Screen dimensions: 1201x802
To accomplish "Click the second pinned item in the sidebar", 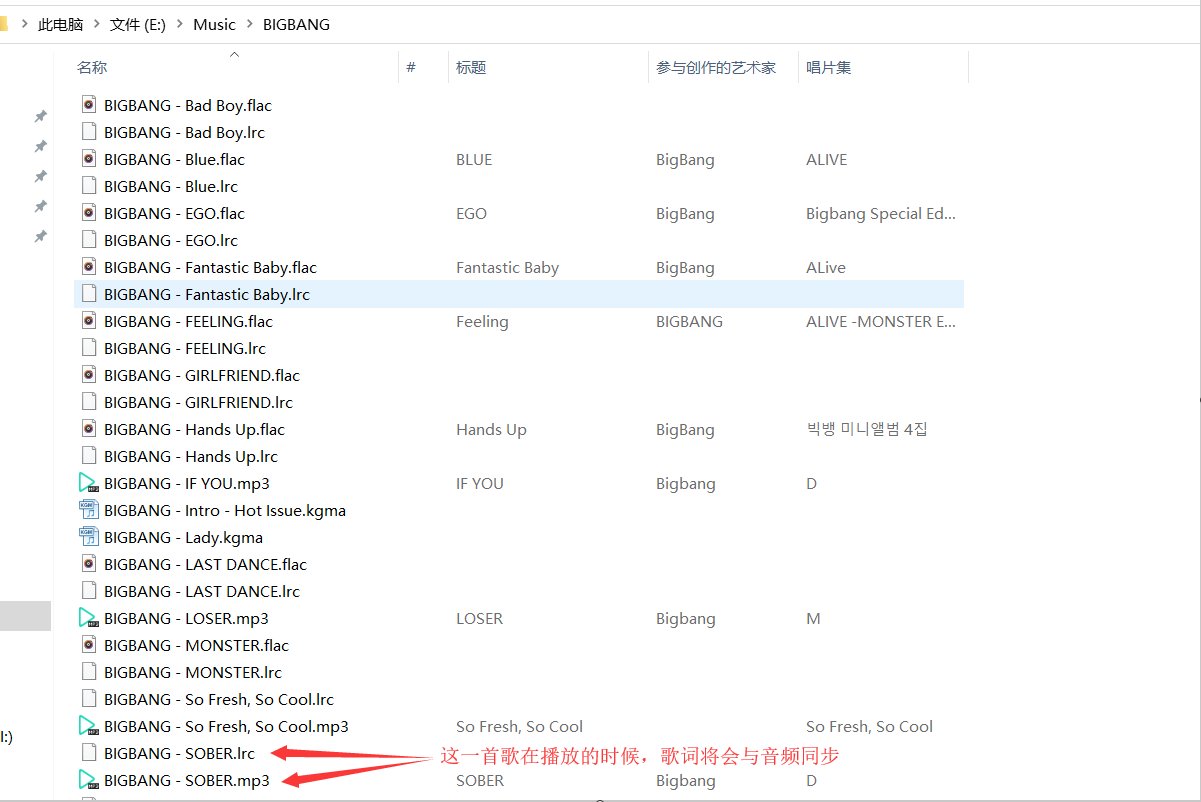I will tap(40, 146).
